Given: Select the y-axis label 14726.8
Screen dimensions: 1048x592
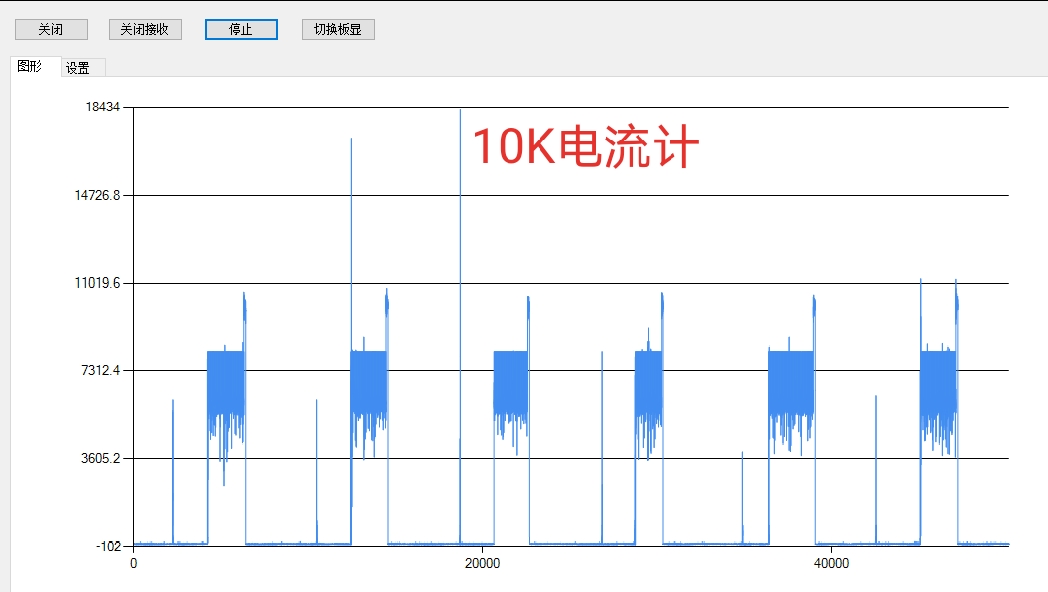Looking at the screenshot, I should click(98, 195).
